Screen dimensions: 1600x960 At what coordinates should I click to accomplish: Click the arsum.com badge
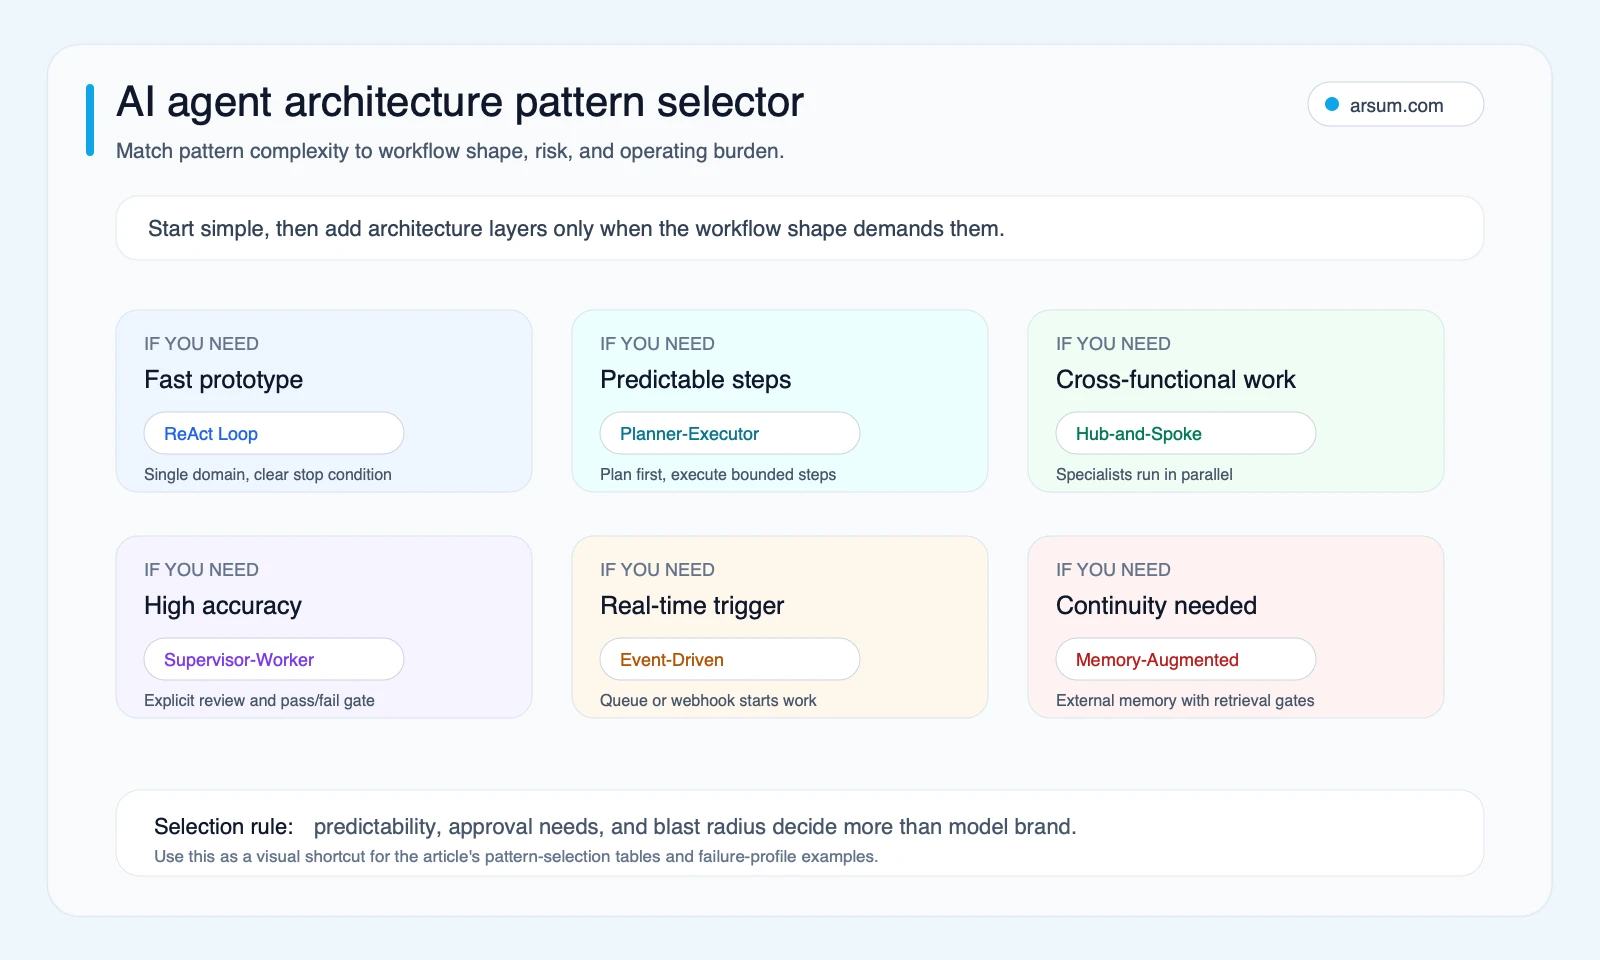pos(1395,104)
